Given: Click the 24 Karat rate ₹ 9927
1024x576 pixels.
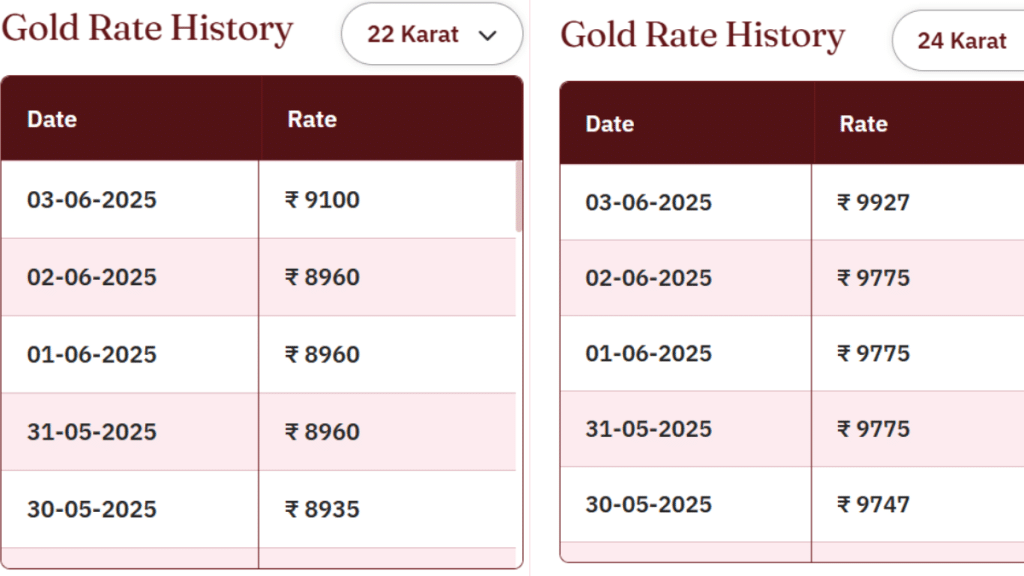Looking at the screenshot, I should point(873,202).
